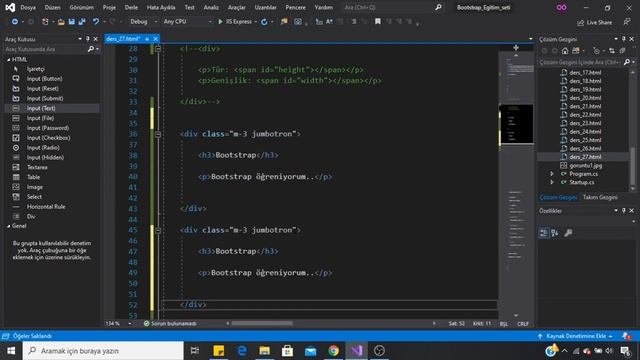
Task: Click the Save All icon in toolbar
Action: (82, 22)
